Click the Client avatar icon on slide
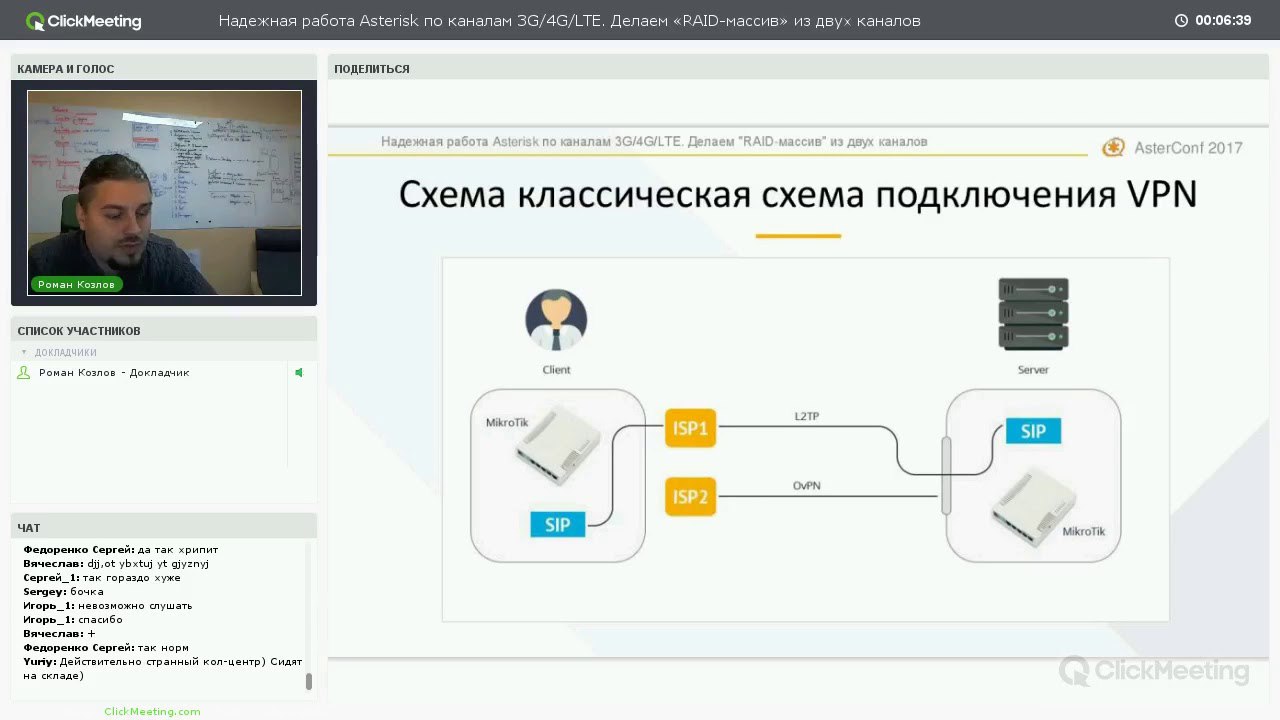 click(556, 320)
